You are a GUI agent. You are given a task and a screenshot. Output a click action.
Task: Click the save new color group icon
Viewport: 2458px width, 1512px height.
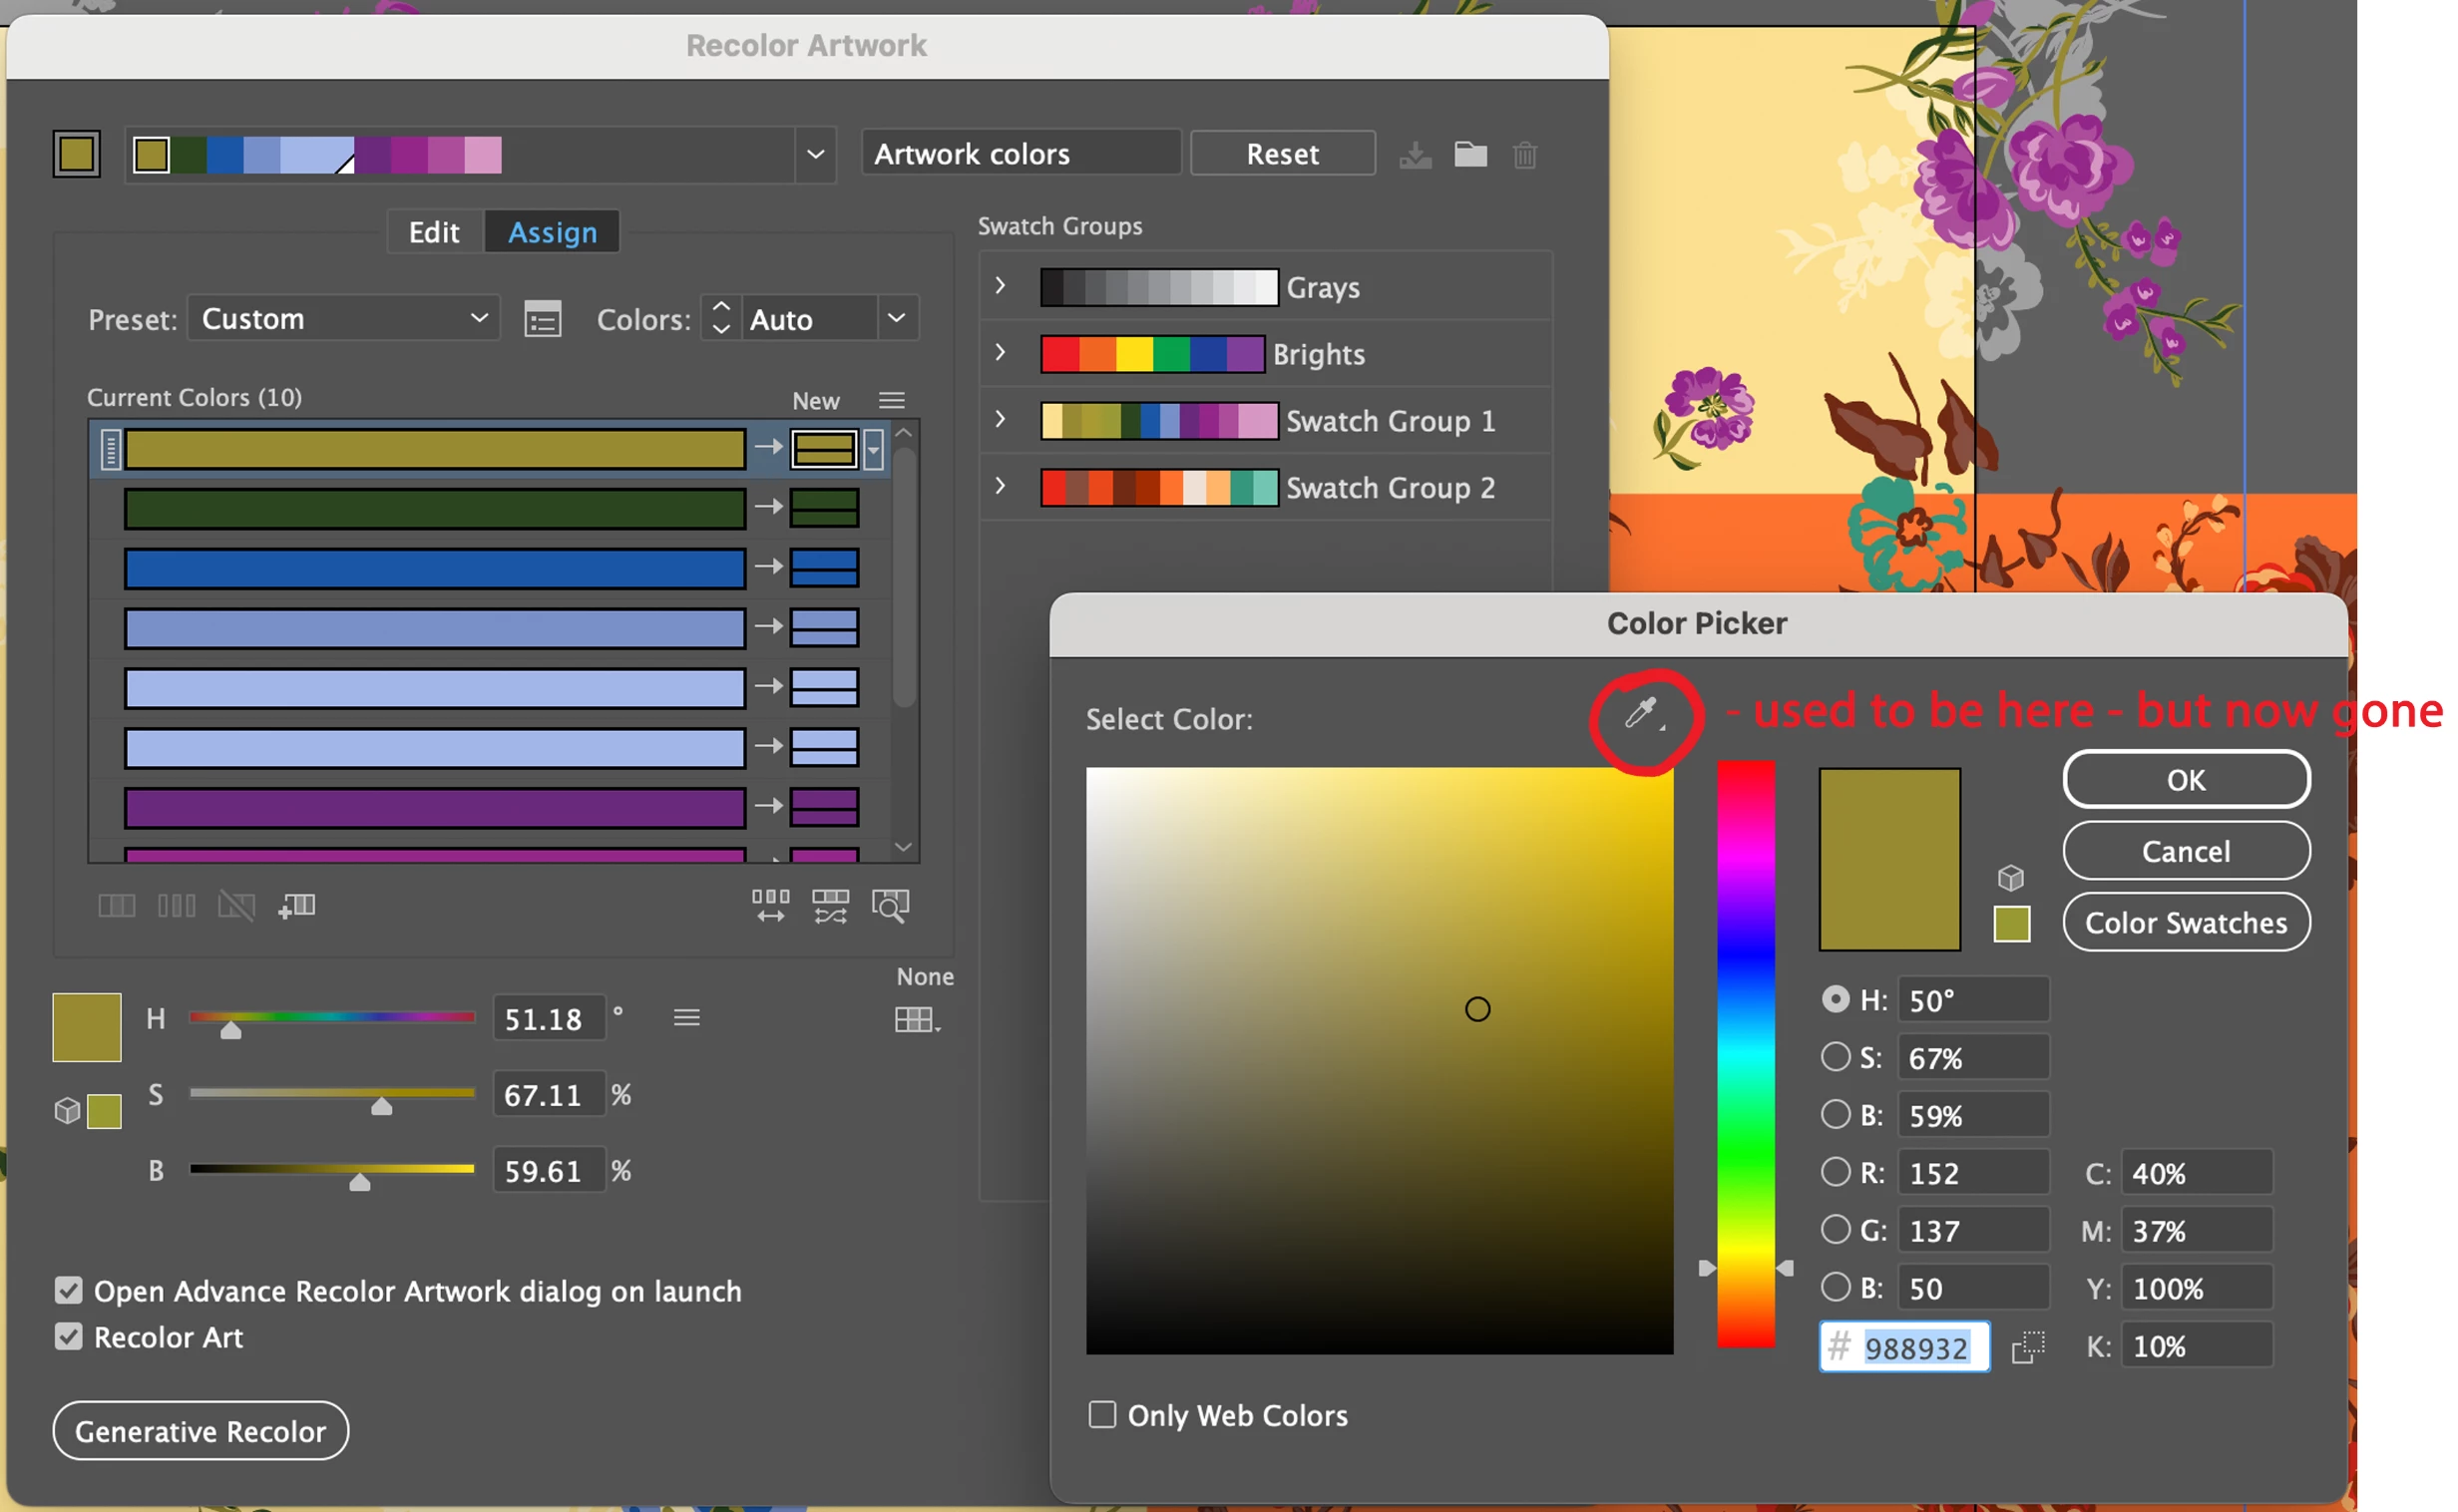[1415, 155]
